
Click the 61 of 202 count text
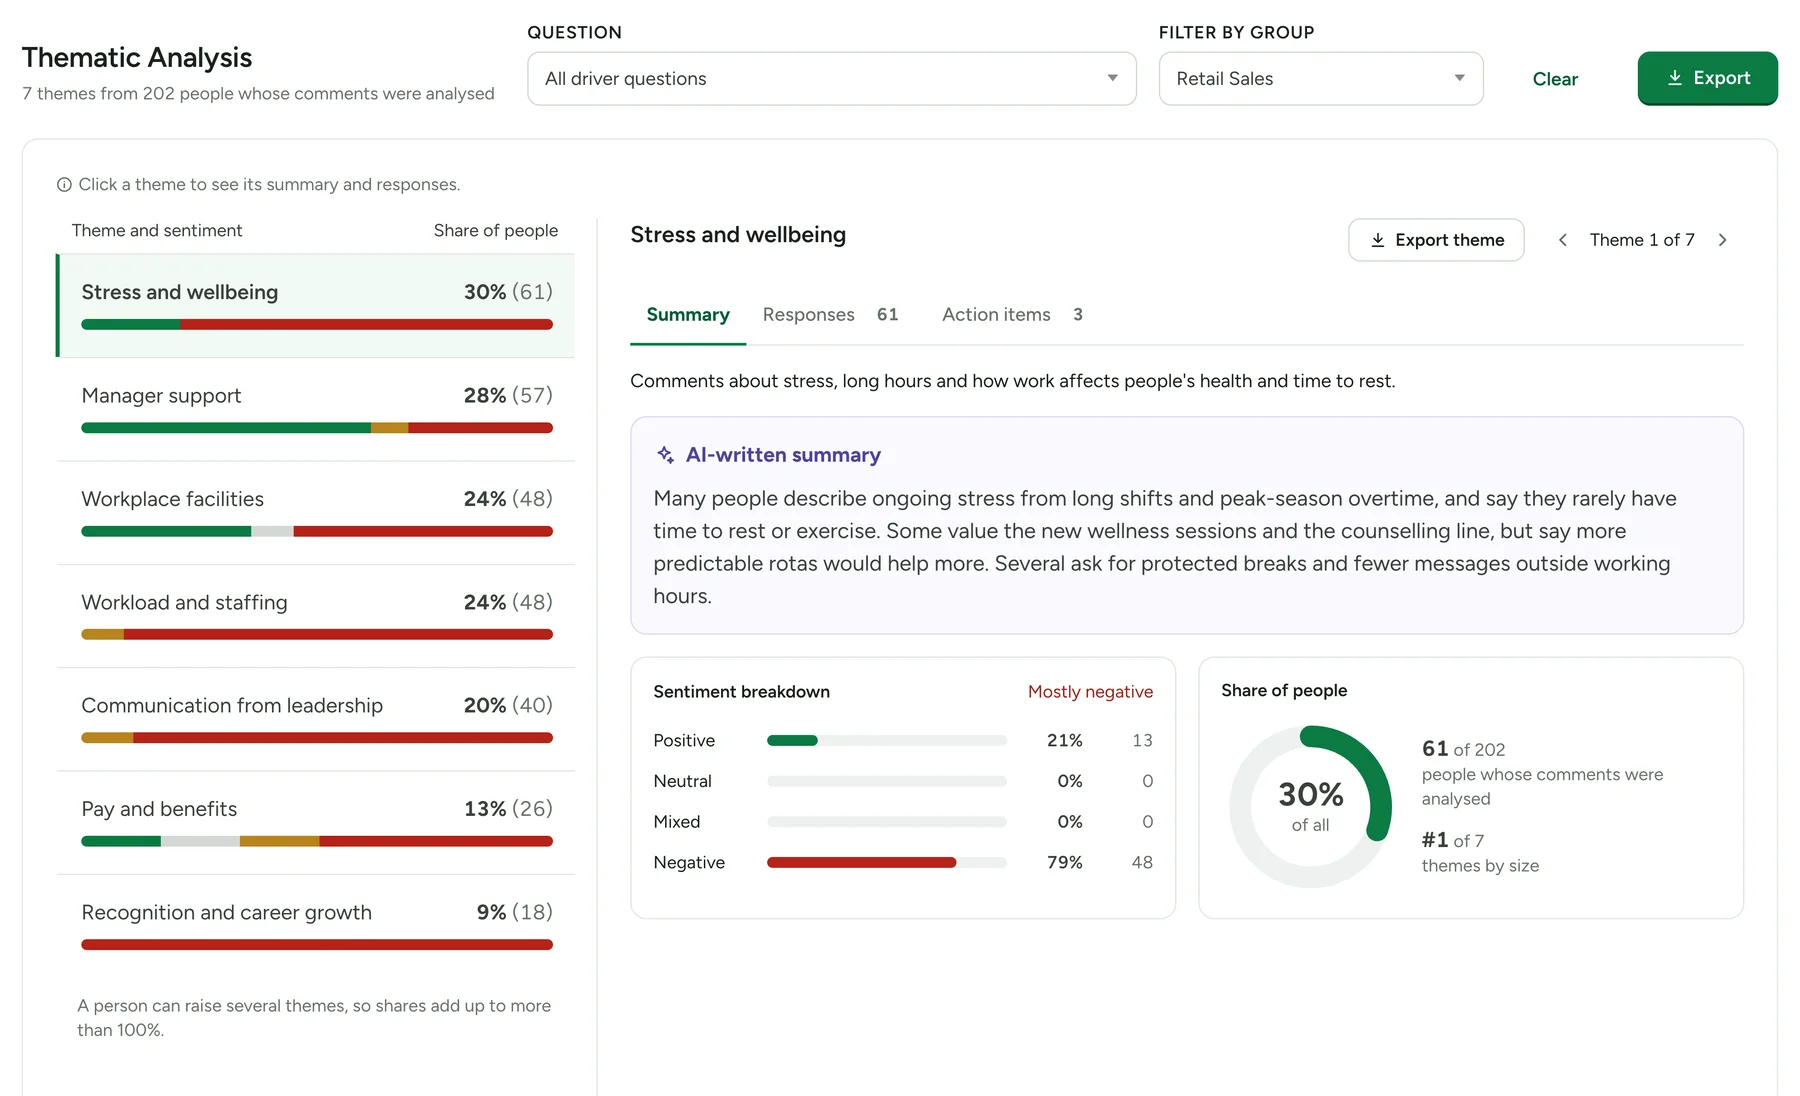tap(1463, 749)
